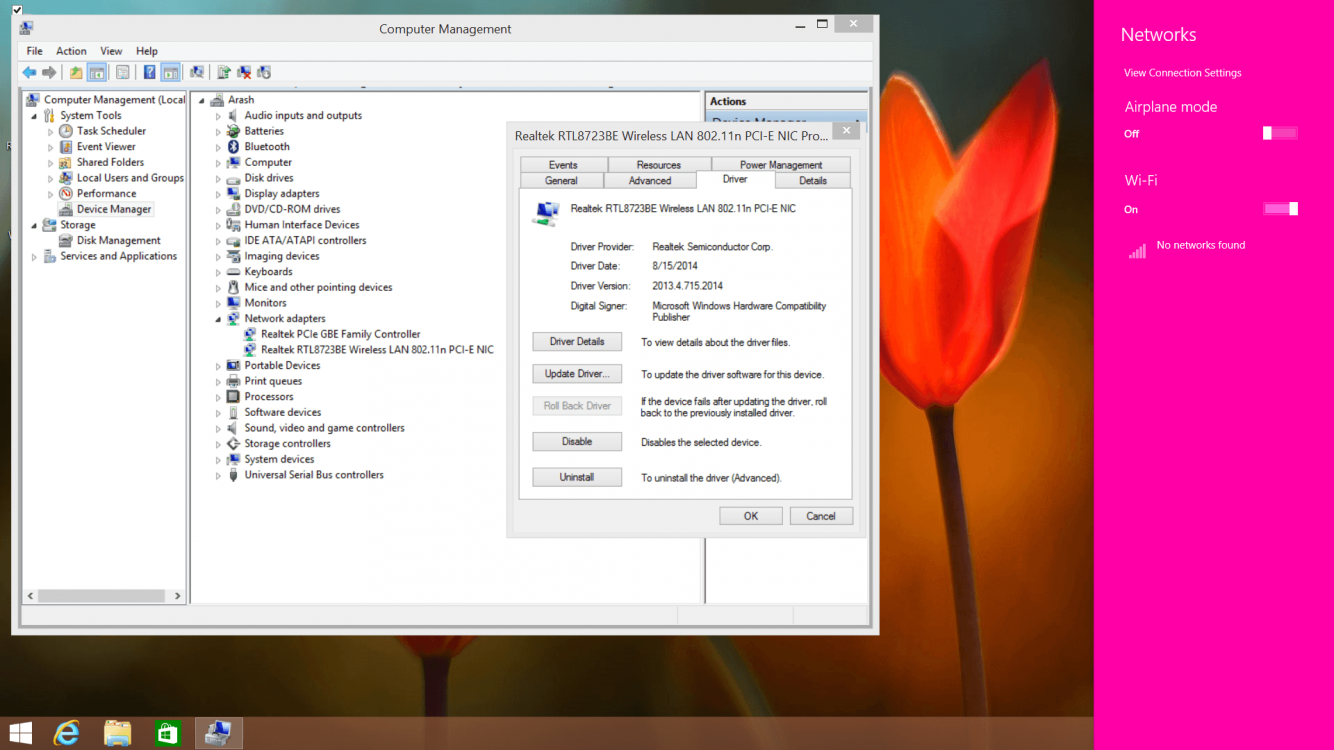This screenshot has width=1334, height=750.
Task: Click the Disable device toolbar icon
Action: 264,72
